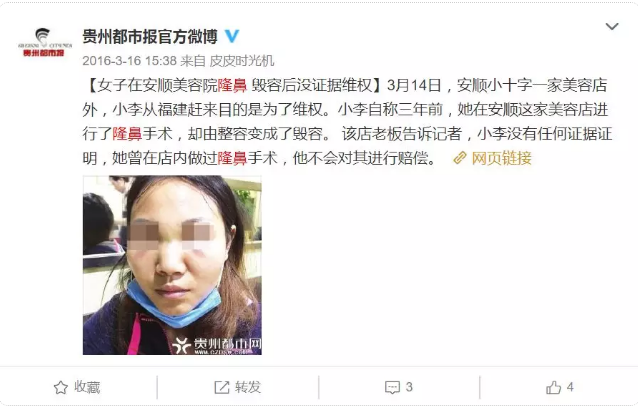Image resolution: width=638 pixels, height=409 pixels.
Task: Select the 转发 label
Action: (x=248, y=387)
